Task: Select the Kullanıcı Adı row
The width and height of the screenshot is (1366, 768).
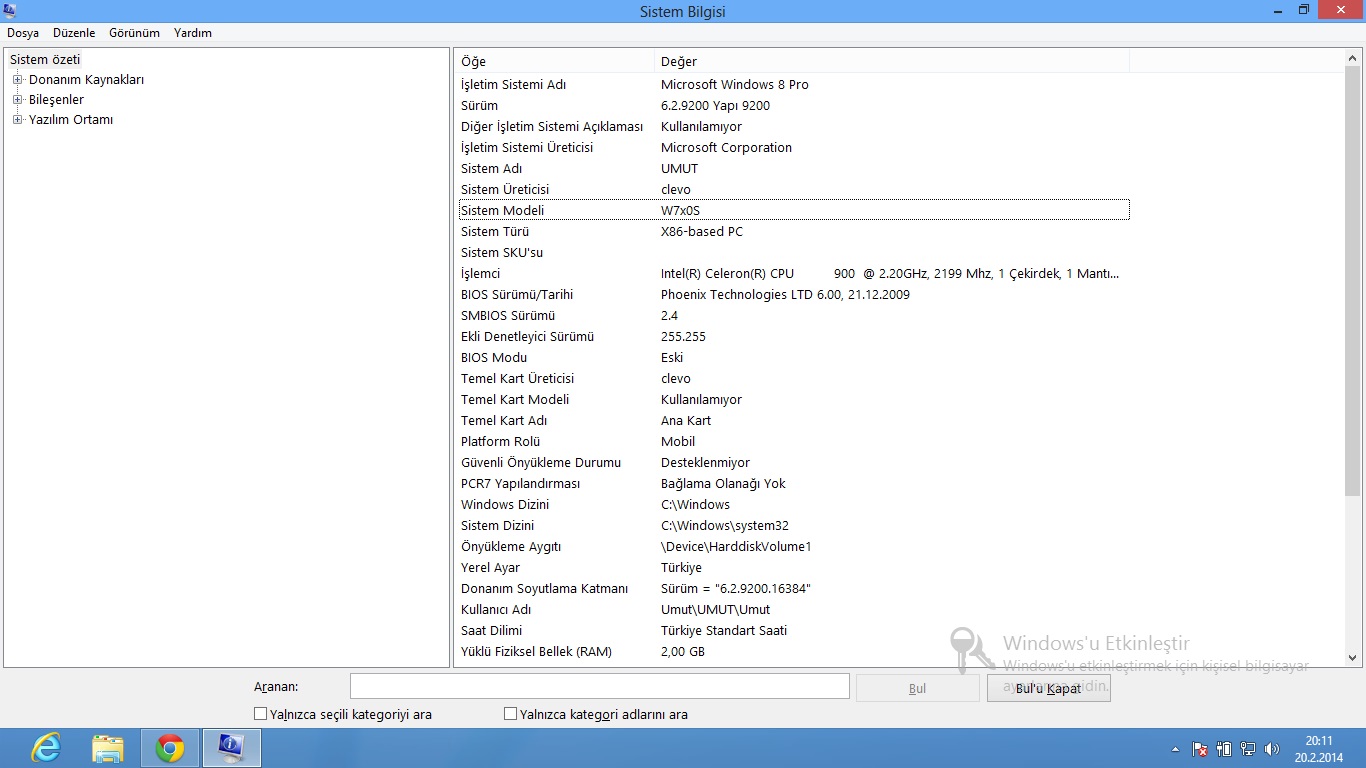Action: point(794,610)
